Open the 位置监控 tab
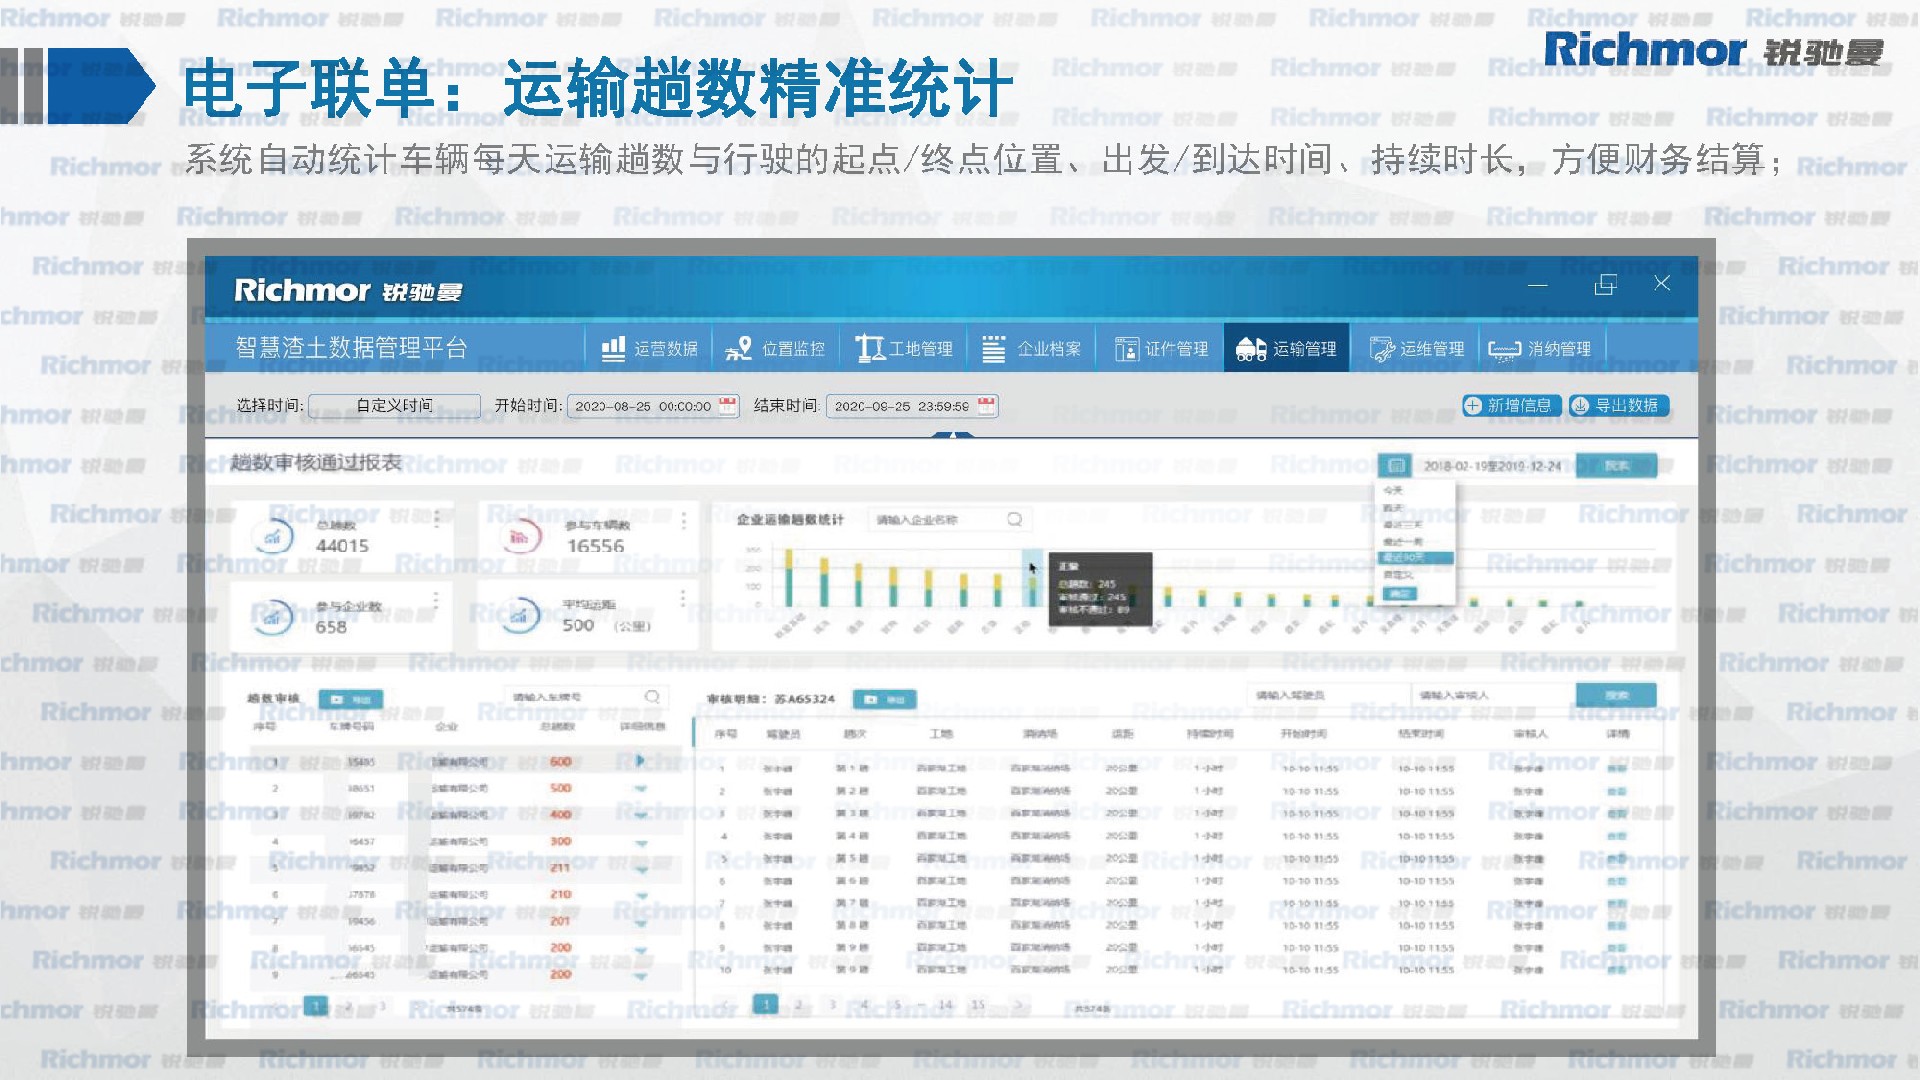 (775, 348)
